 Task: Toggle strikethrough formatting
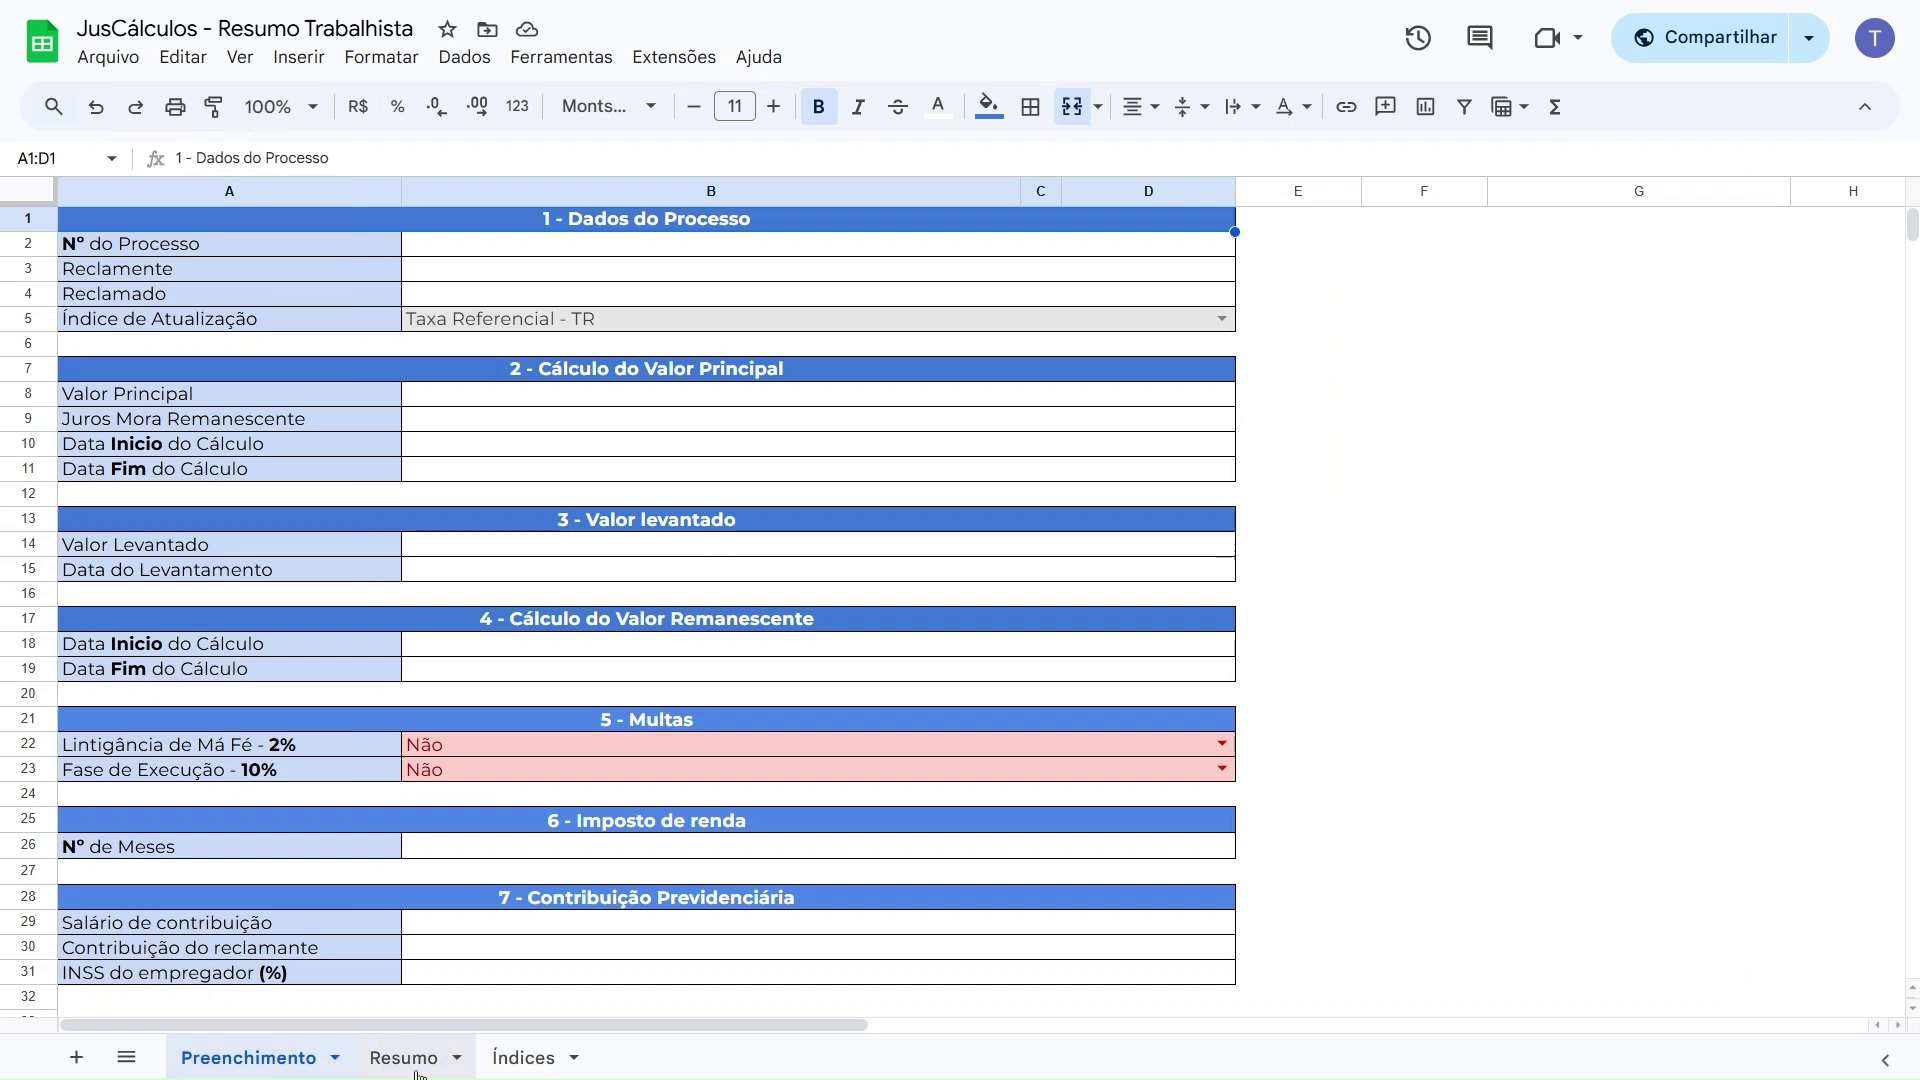pos(898,106)
